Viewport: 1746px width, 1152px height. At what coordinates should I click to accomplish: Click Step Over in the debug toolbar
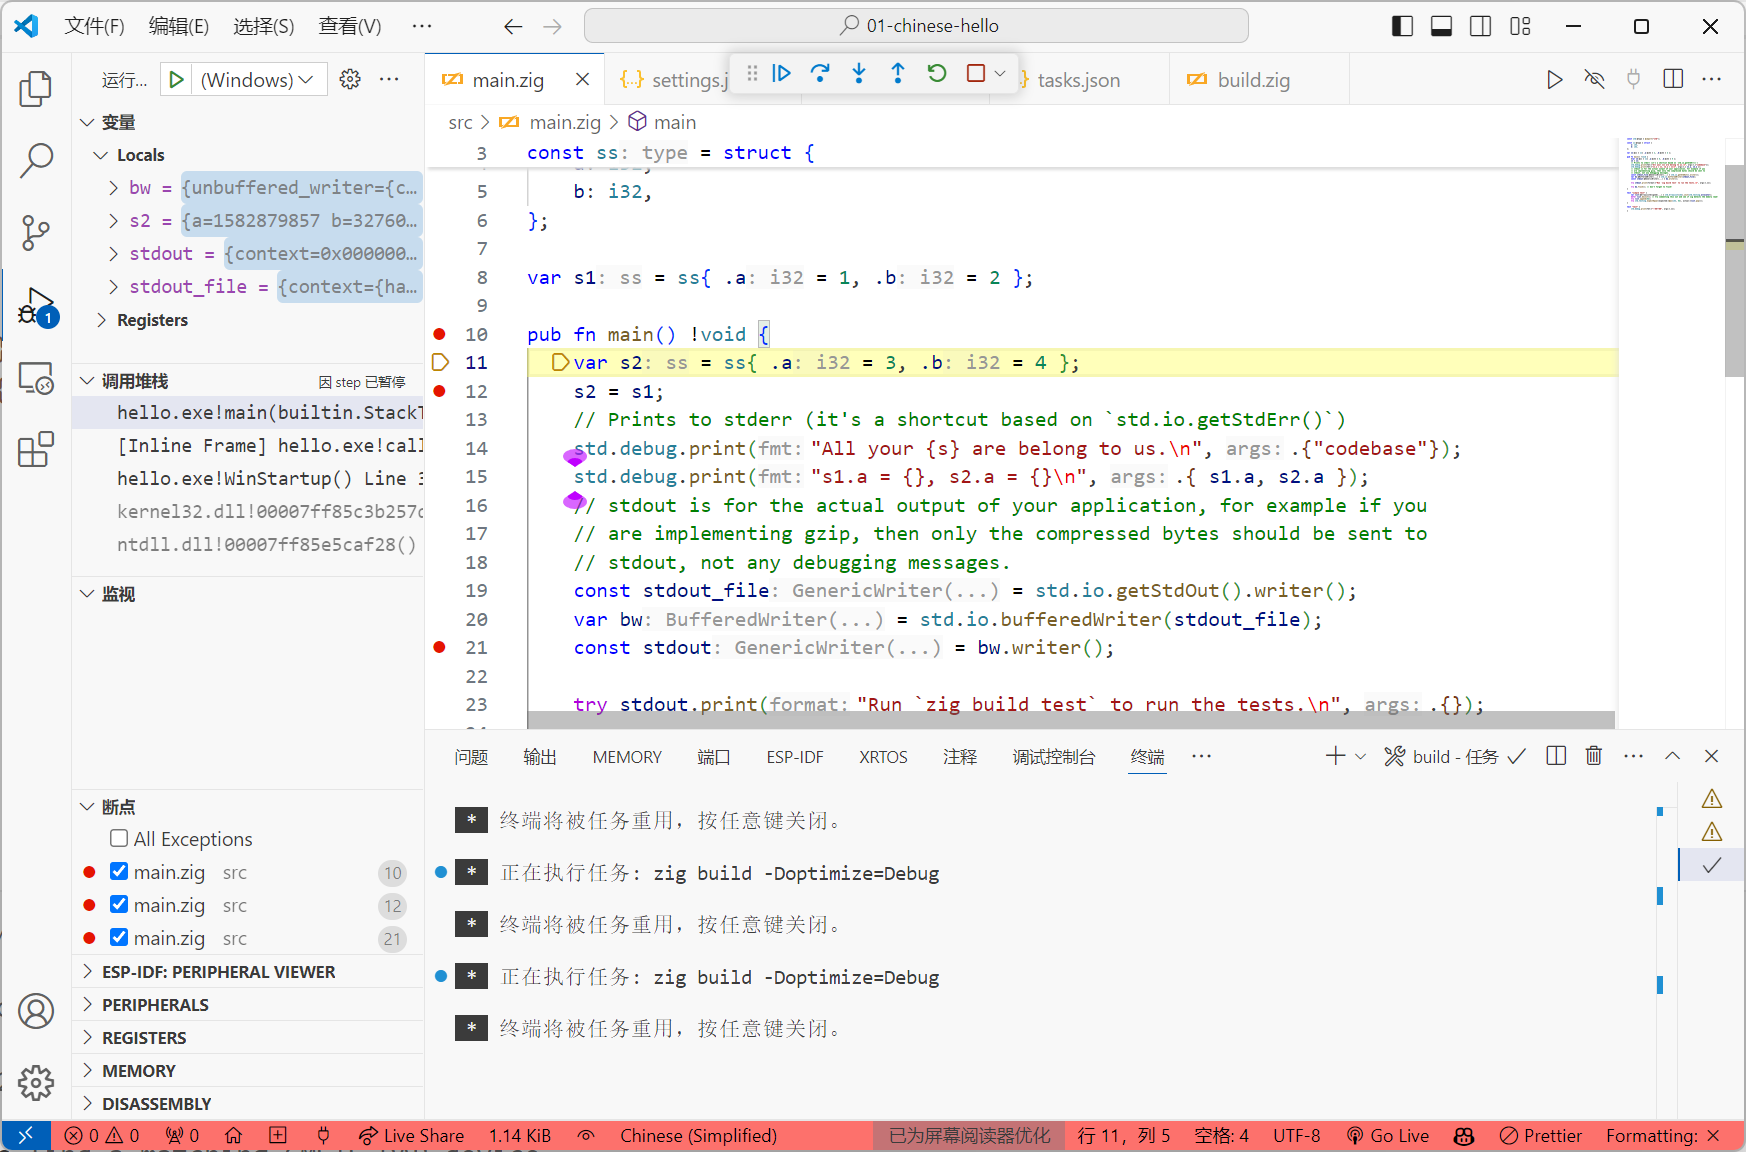click(x=820, y=73)
